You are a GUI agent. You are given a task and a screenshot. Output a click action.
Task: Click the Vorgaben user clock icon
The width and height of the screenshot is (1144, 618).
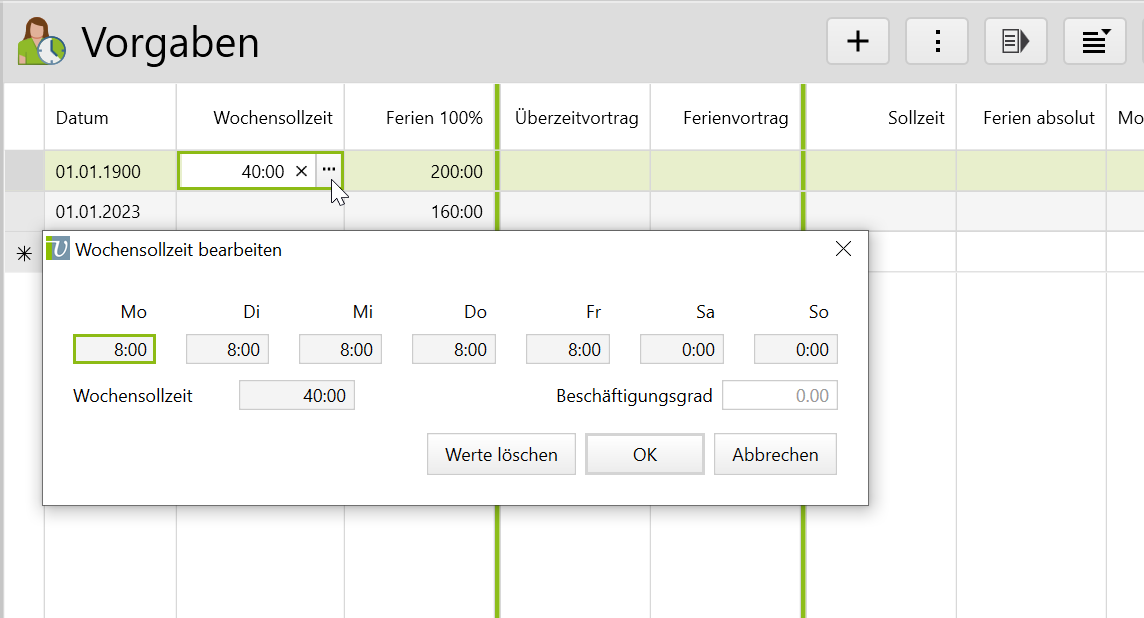41,42
